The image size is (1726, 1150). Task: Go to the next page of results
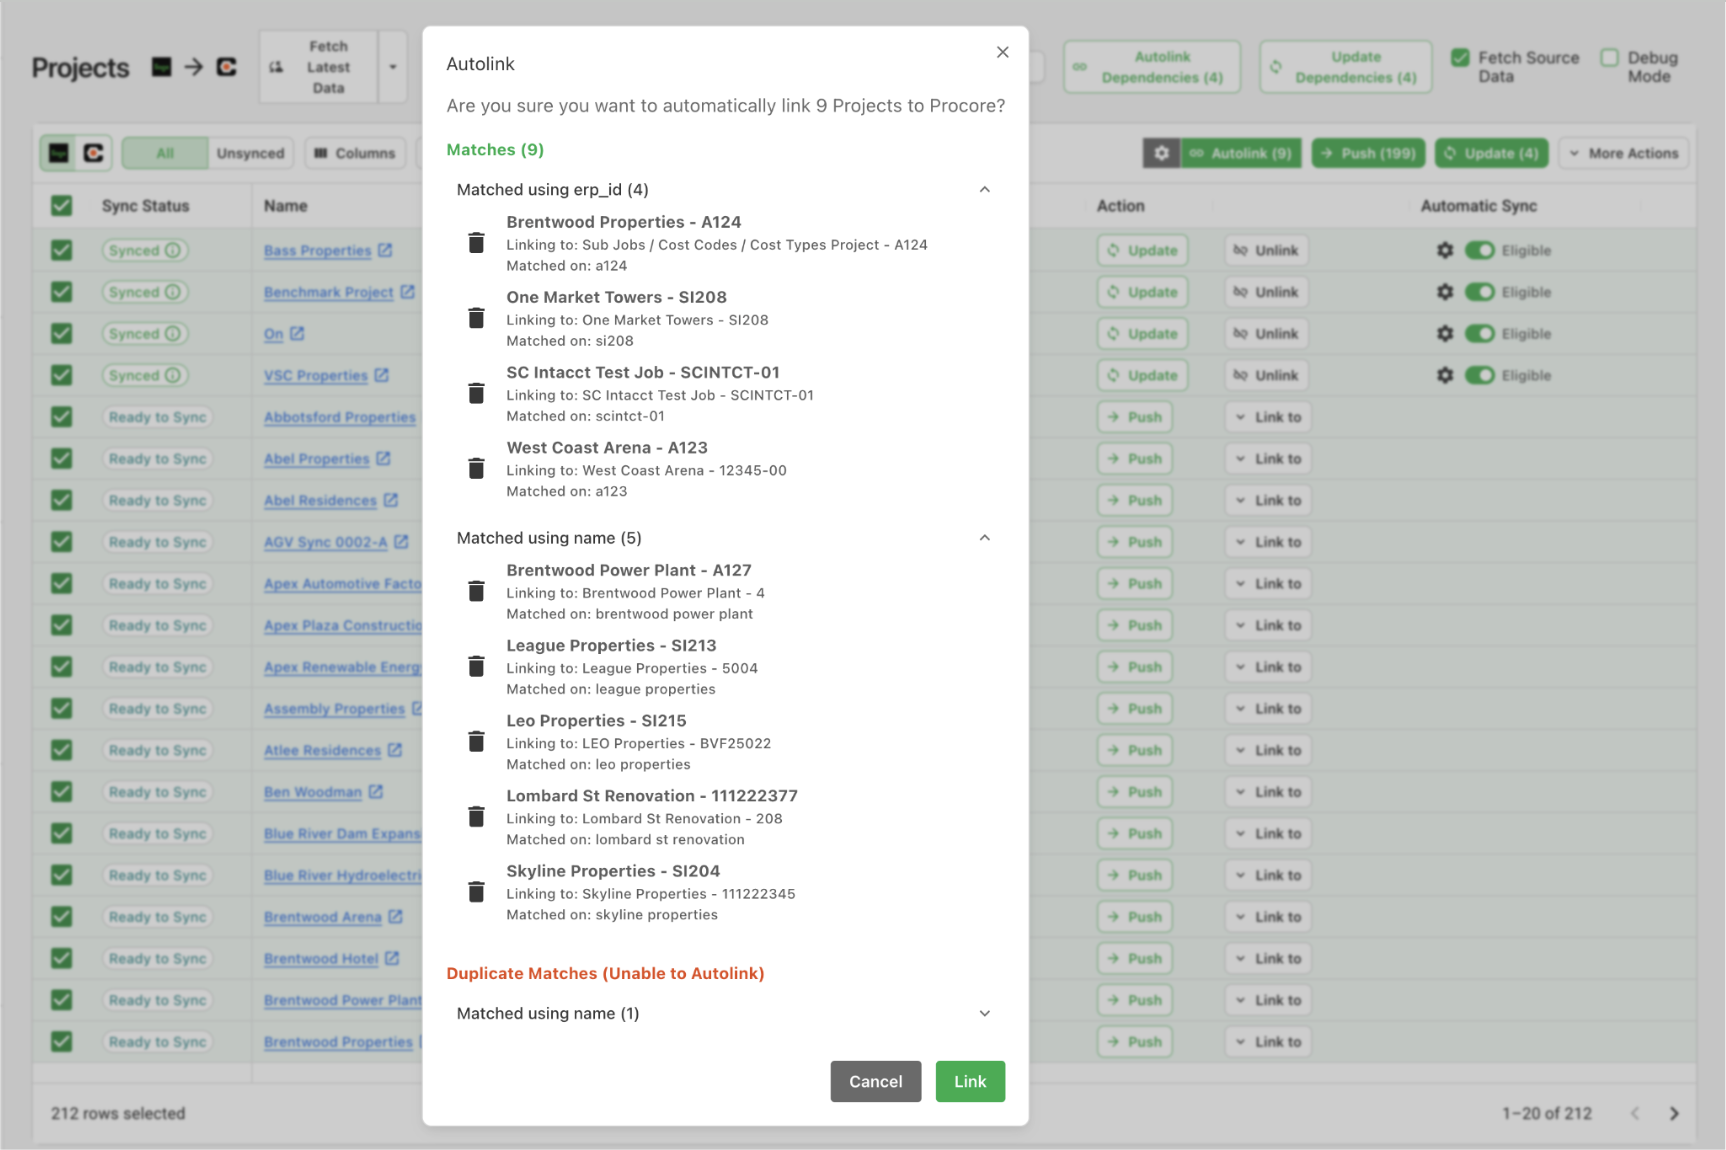[1674, 1113]
